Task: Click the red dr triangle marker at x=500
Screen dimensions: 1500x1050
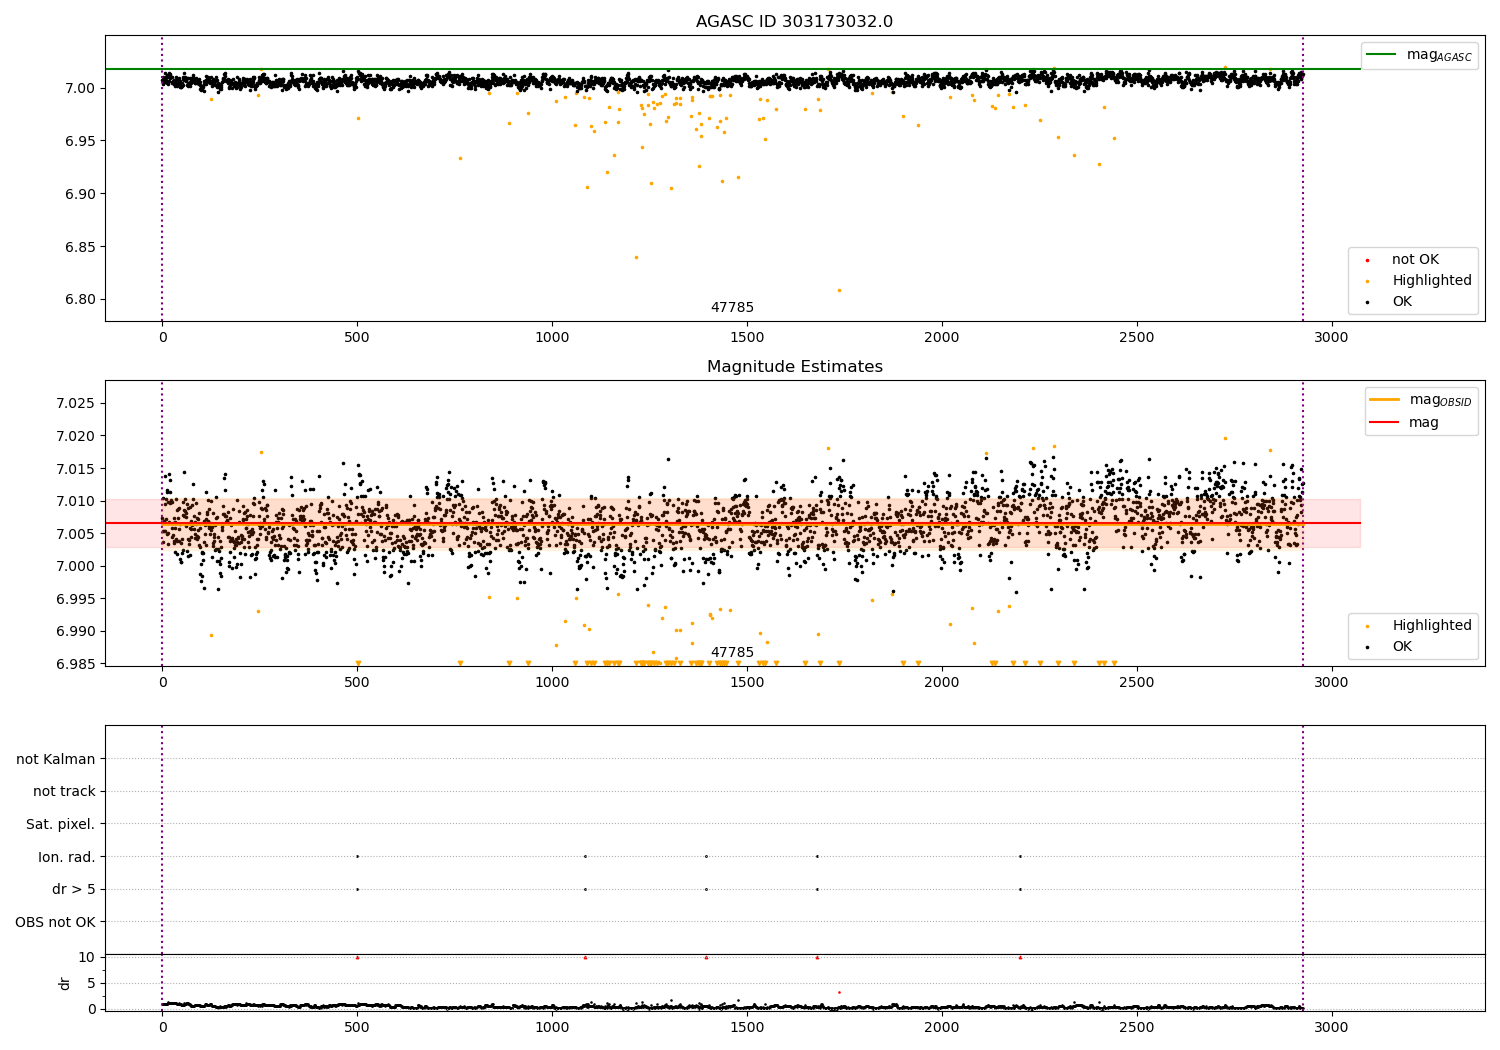Action: pos(357,957)
